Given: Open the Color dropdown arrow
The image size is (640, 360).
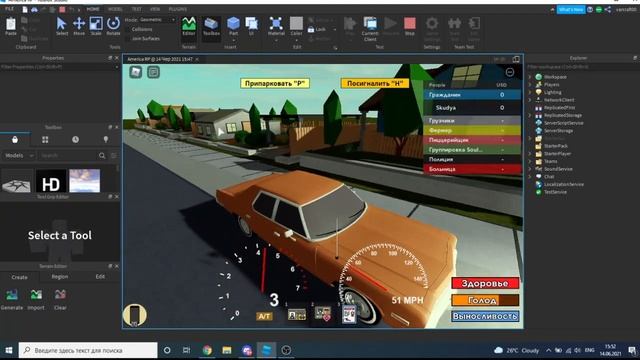Looking at the screenshot, I should [296, 40].
